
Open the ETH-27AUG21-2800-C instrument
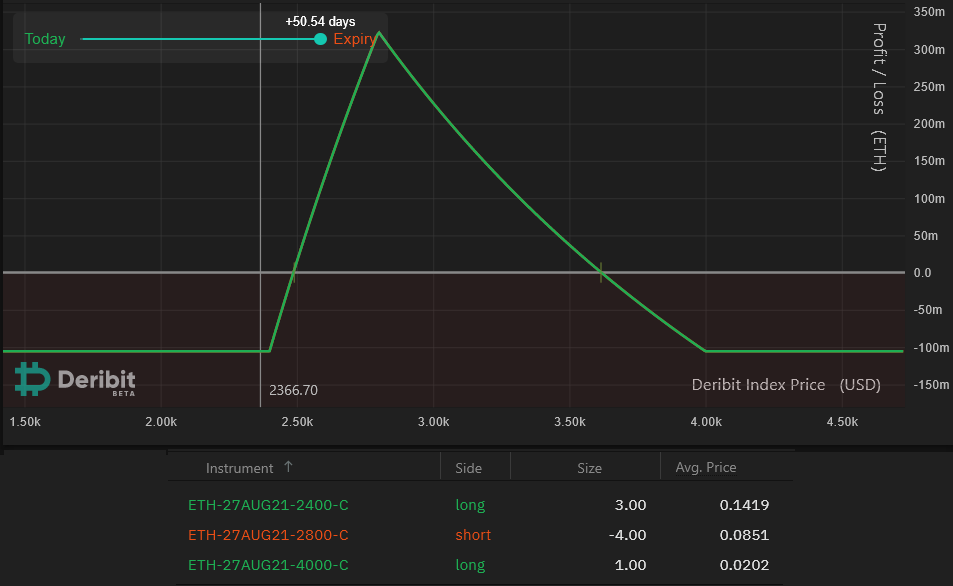tap(268, 535)
